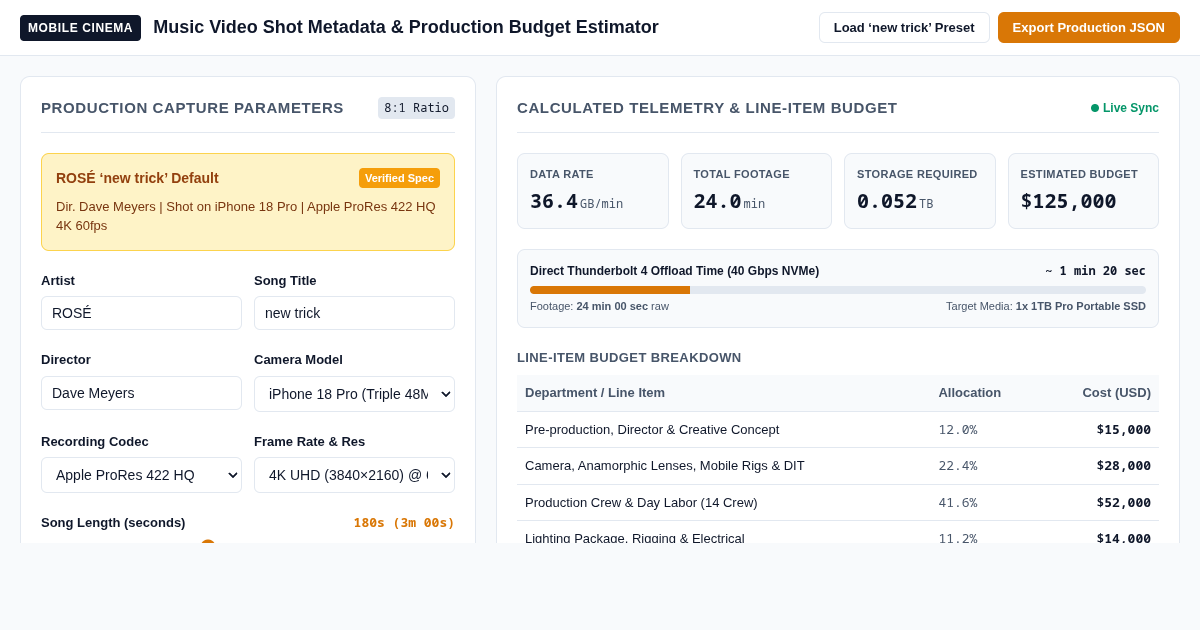
Task: Click the Song Length slider handle
Action: point(208,542)
